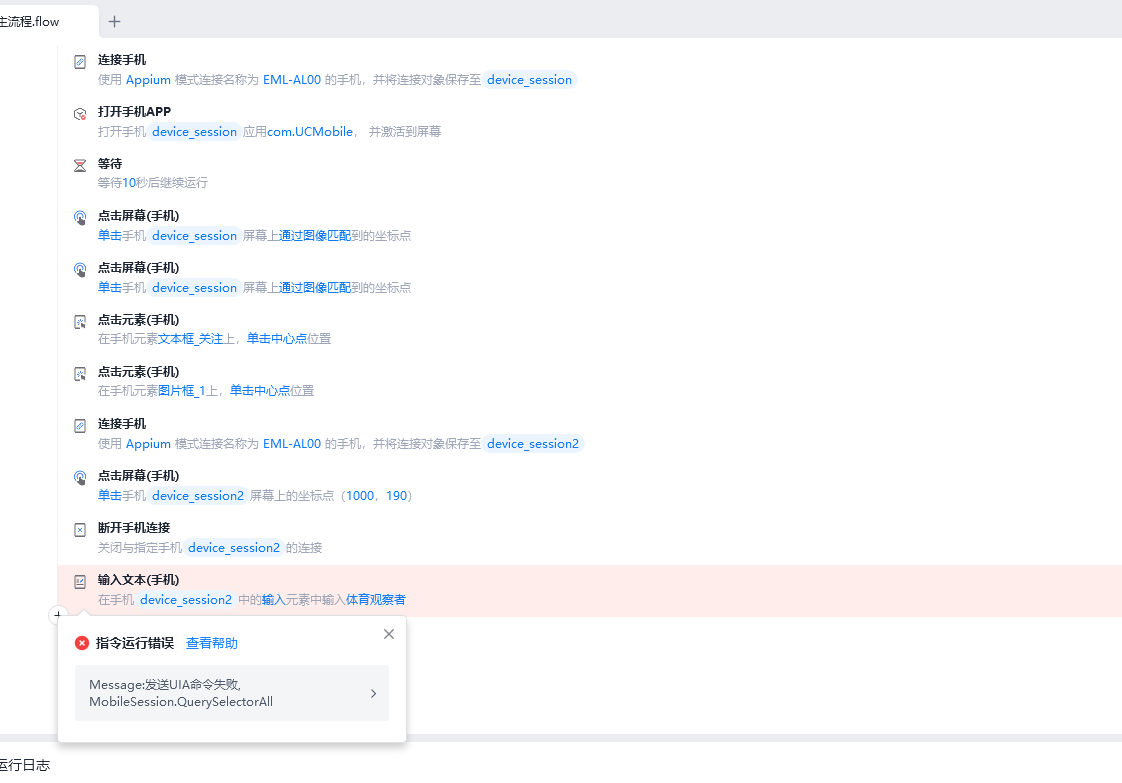Close the 指令运行错误 popup
Viewport: 1122px width, 783px height.
[389, 634]
